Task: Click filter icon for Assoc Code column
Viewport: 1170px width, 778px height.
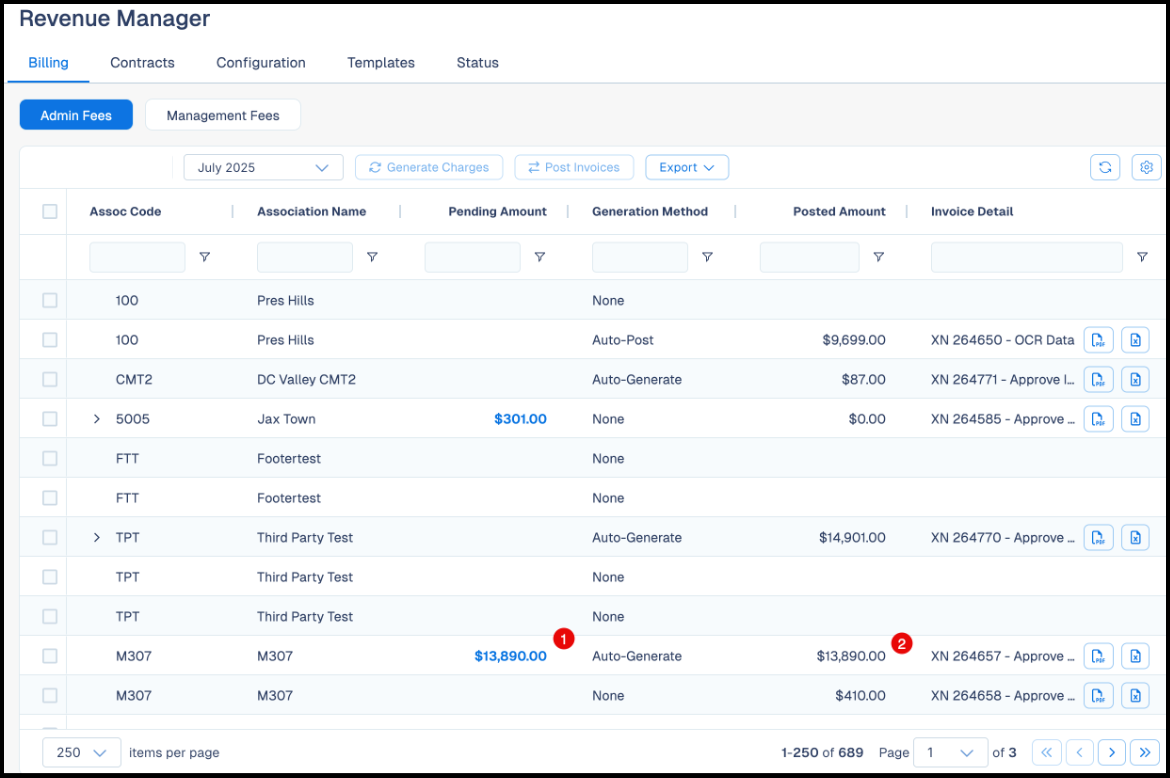Action: point(204,257)
